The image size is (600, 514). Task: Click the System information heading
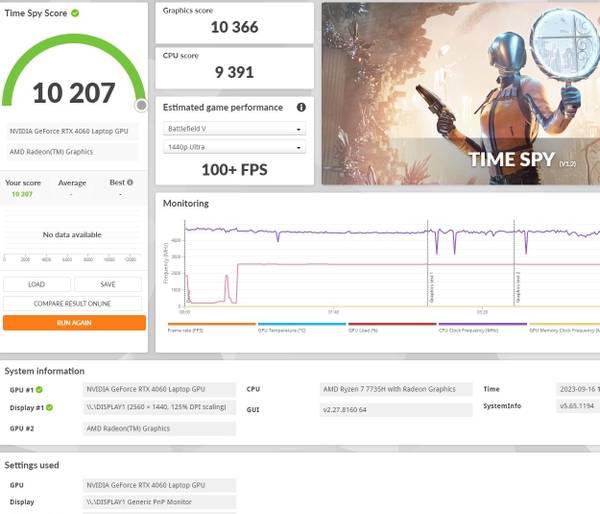(44, 371)
